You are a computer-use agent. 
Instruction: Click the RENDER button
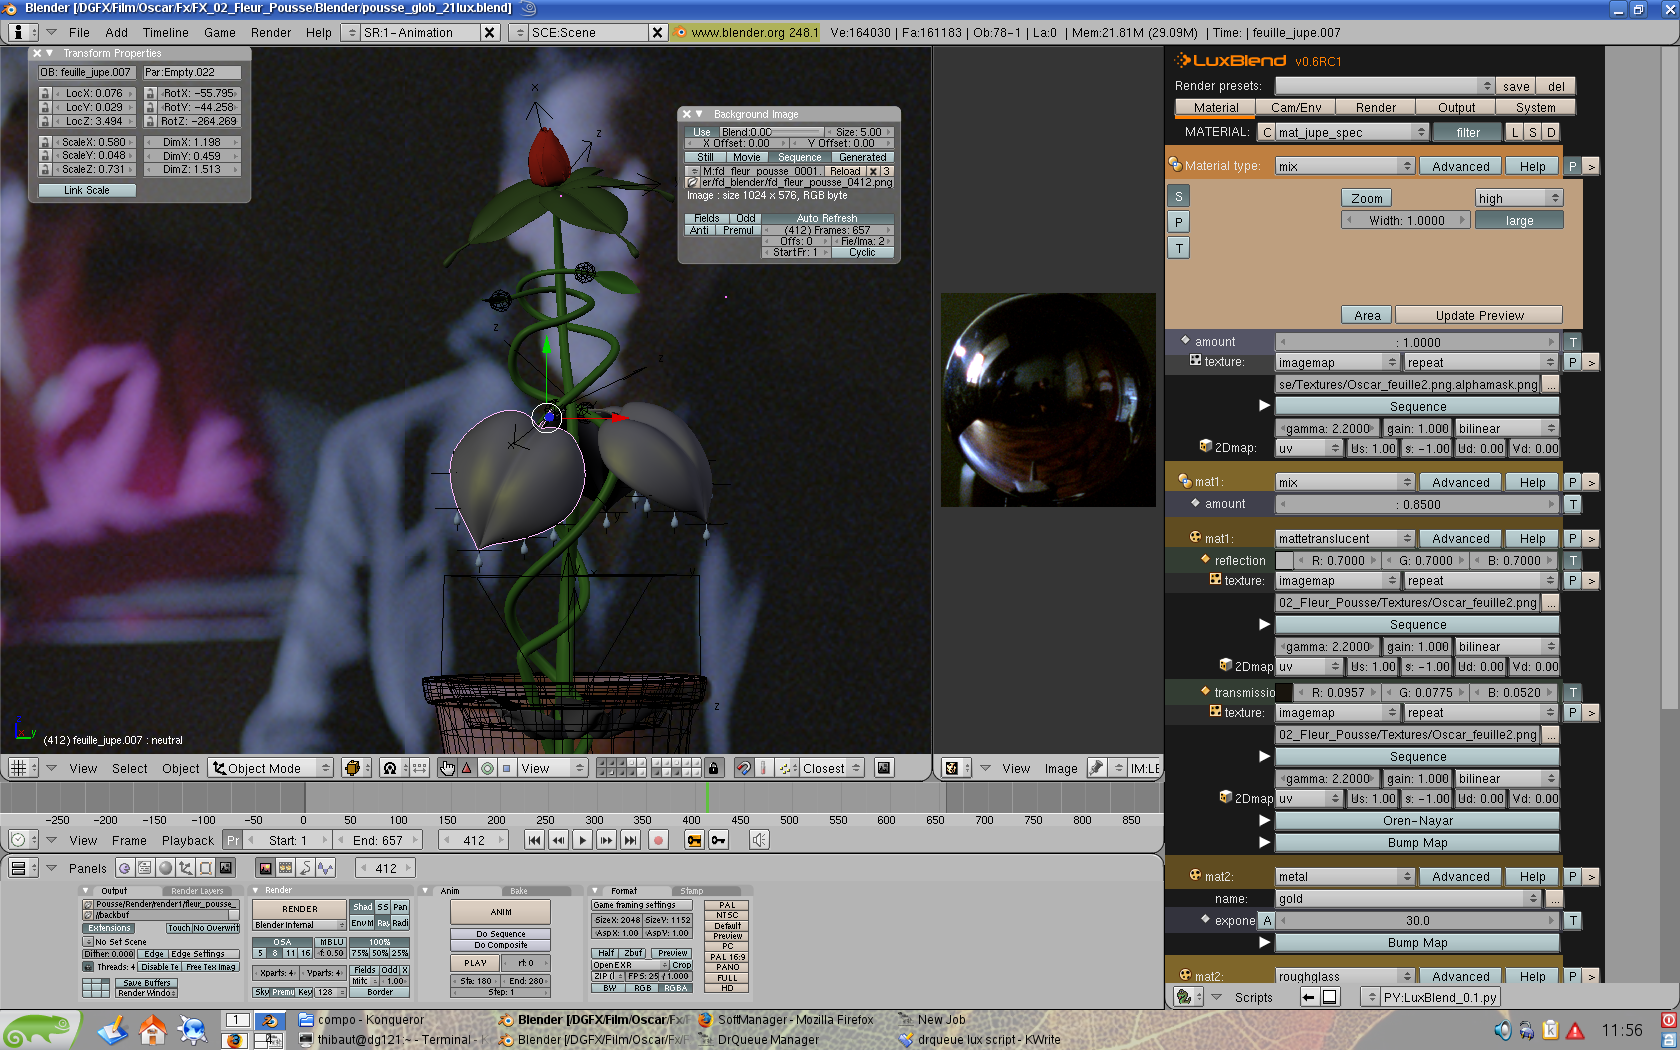(299, 909)
